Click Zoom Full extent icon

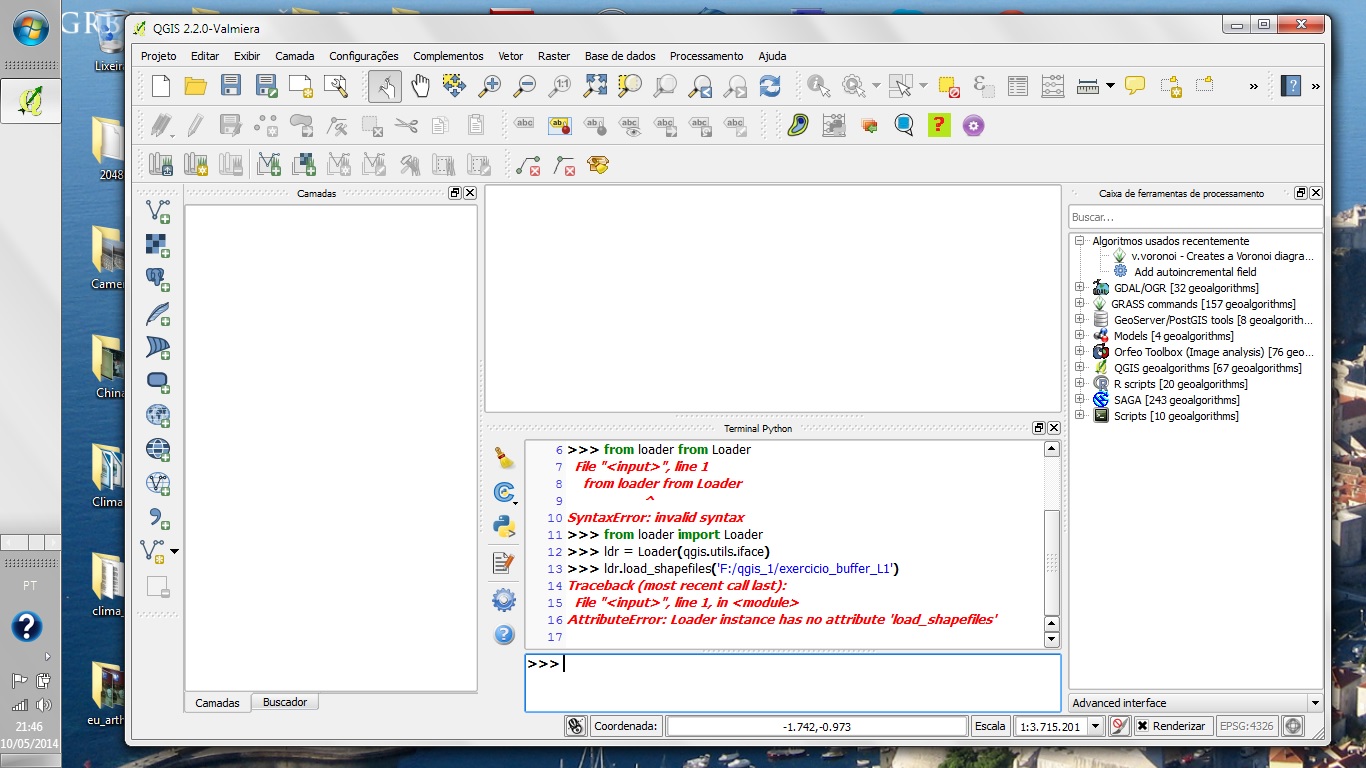pos(595,86)
